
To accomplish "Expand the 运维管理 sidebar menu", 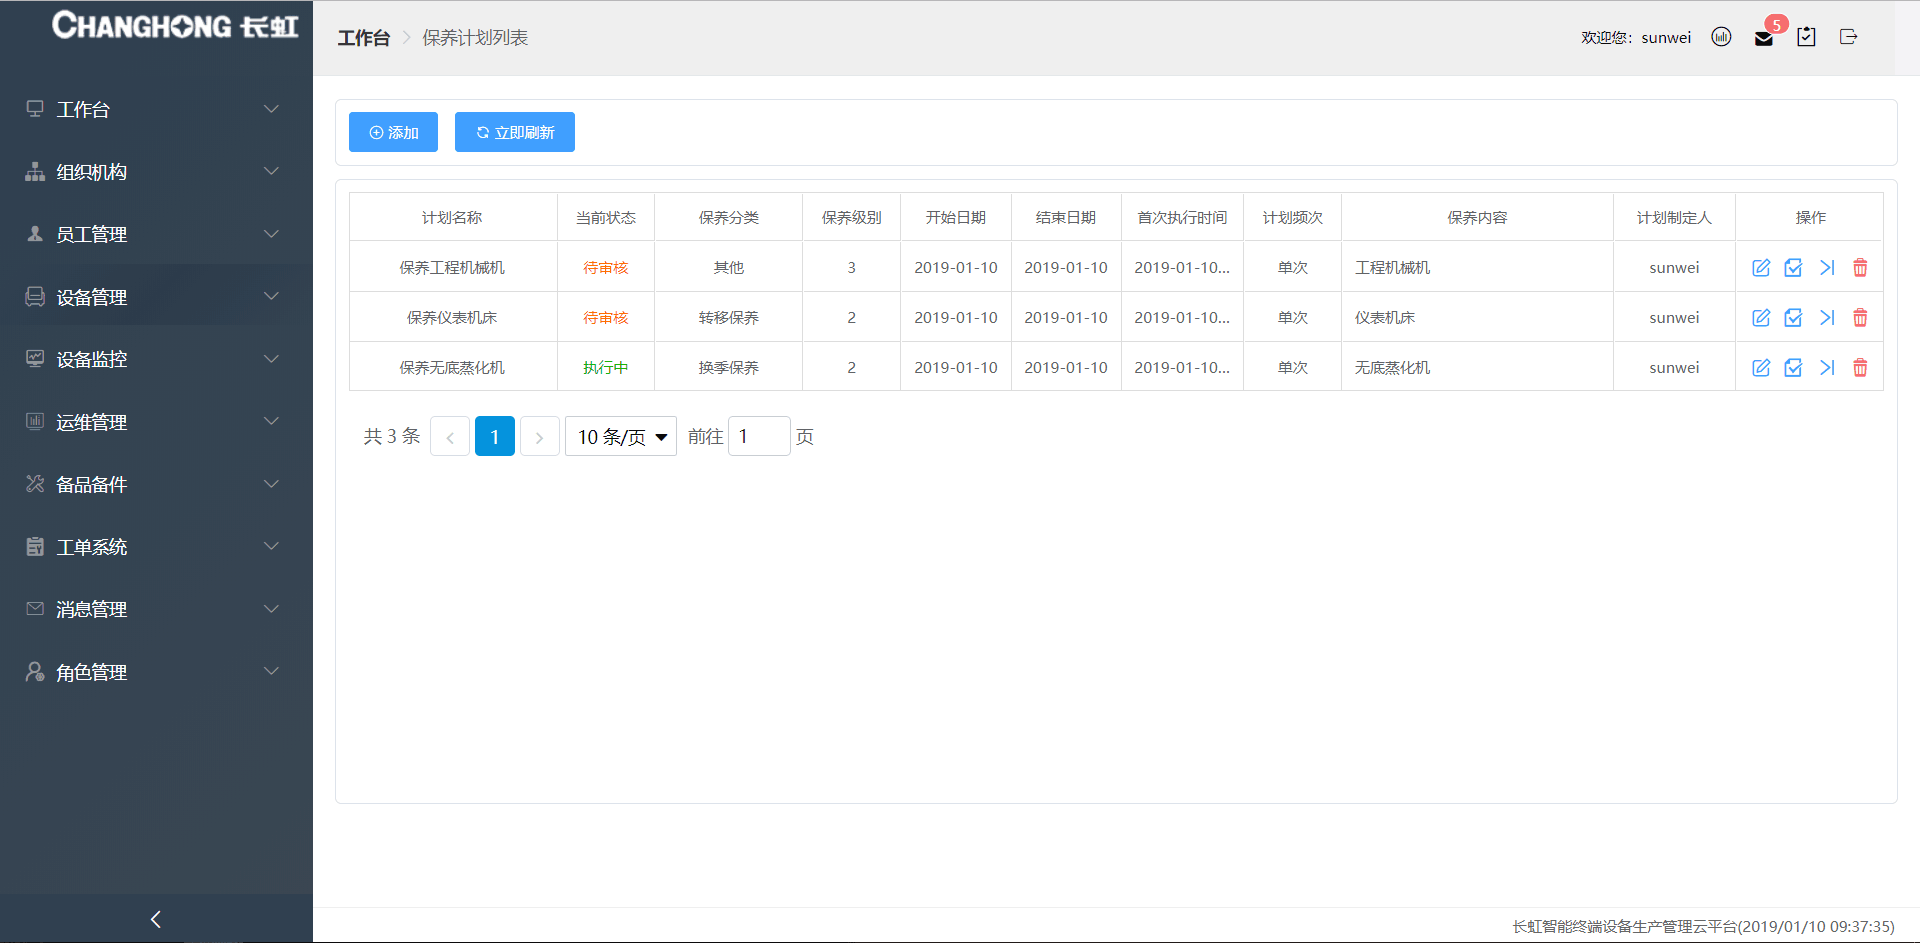I will click(x=156, y=422).
